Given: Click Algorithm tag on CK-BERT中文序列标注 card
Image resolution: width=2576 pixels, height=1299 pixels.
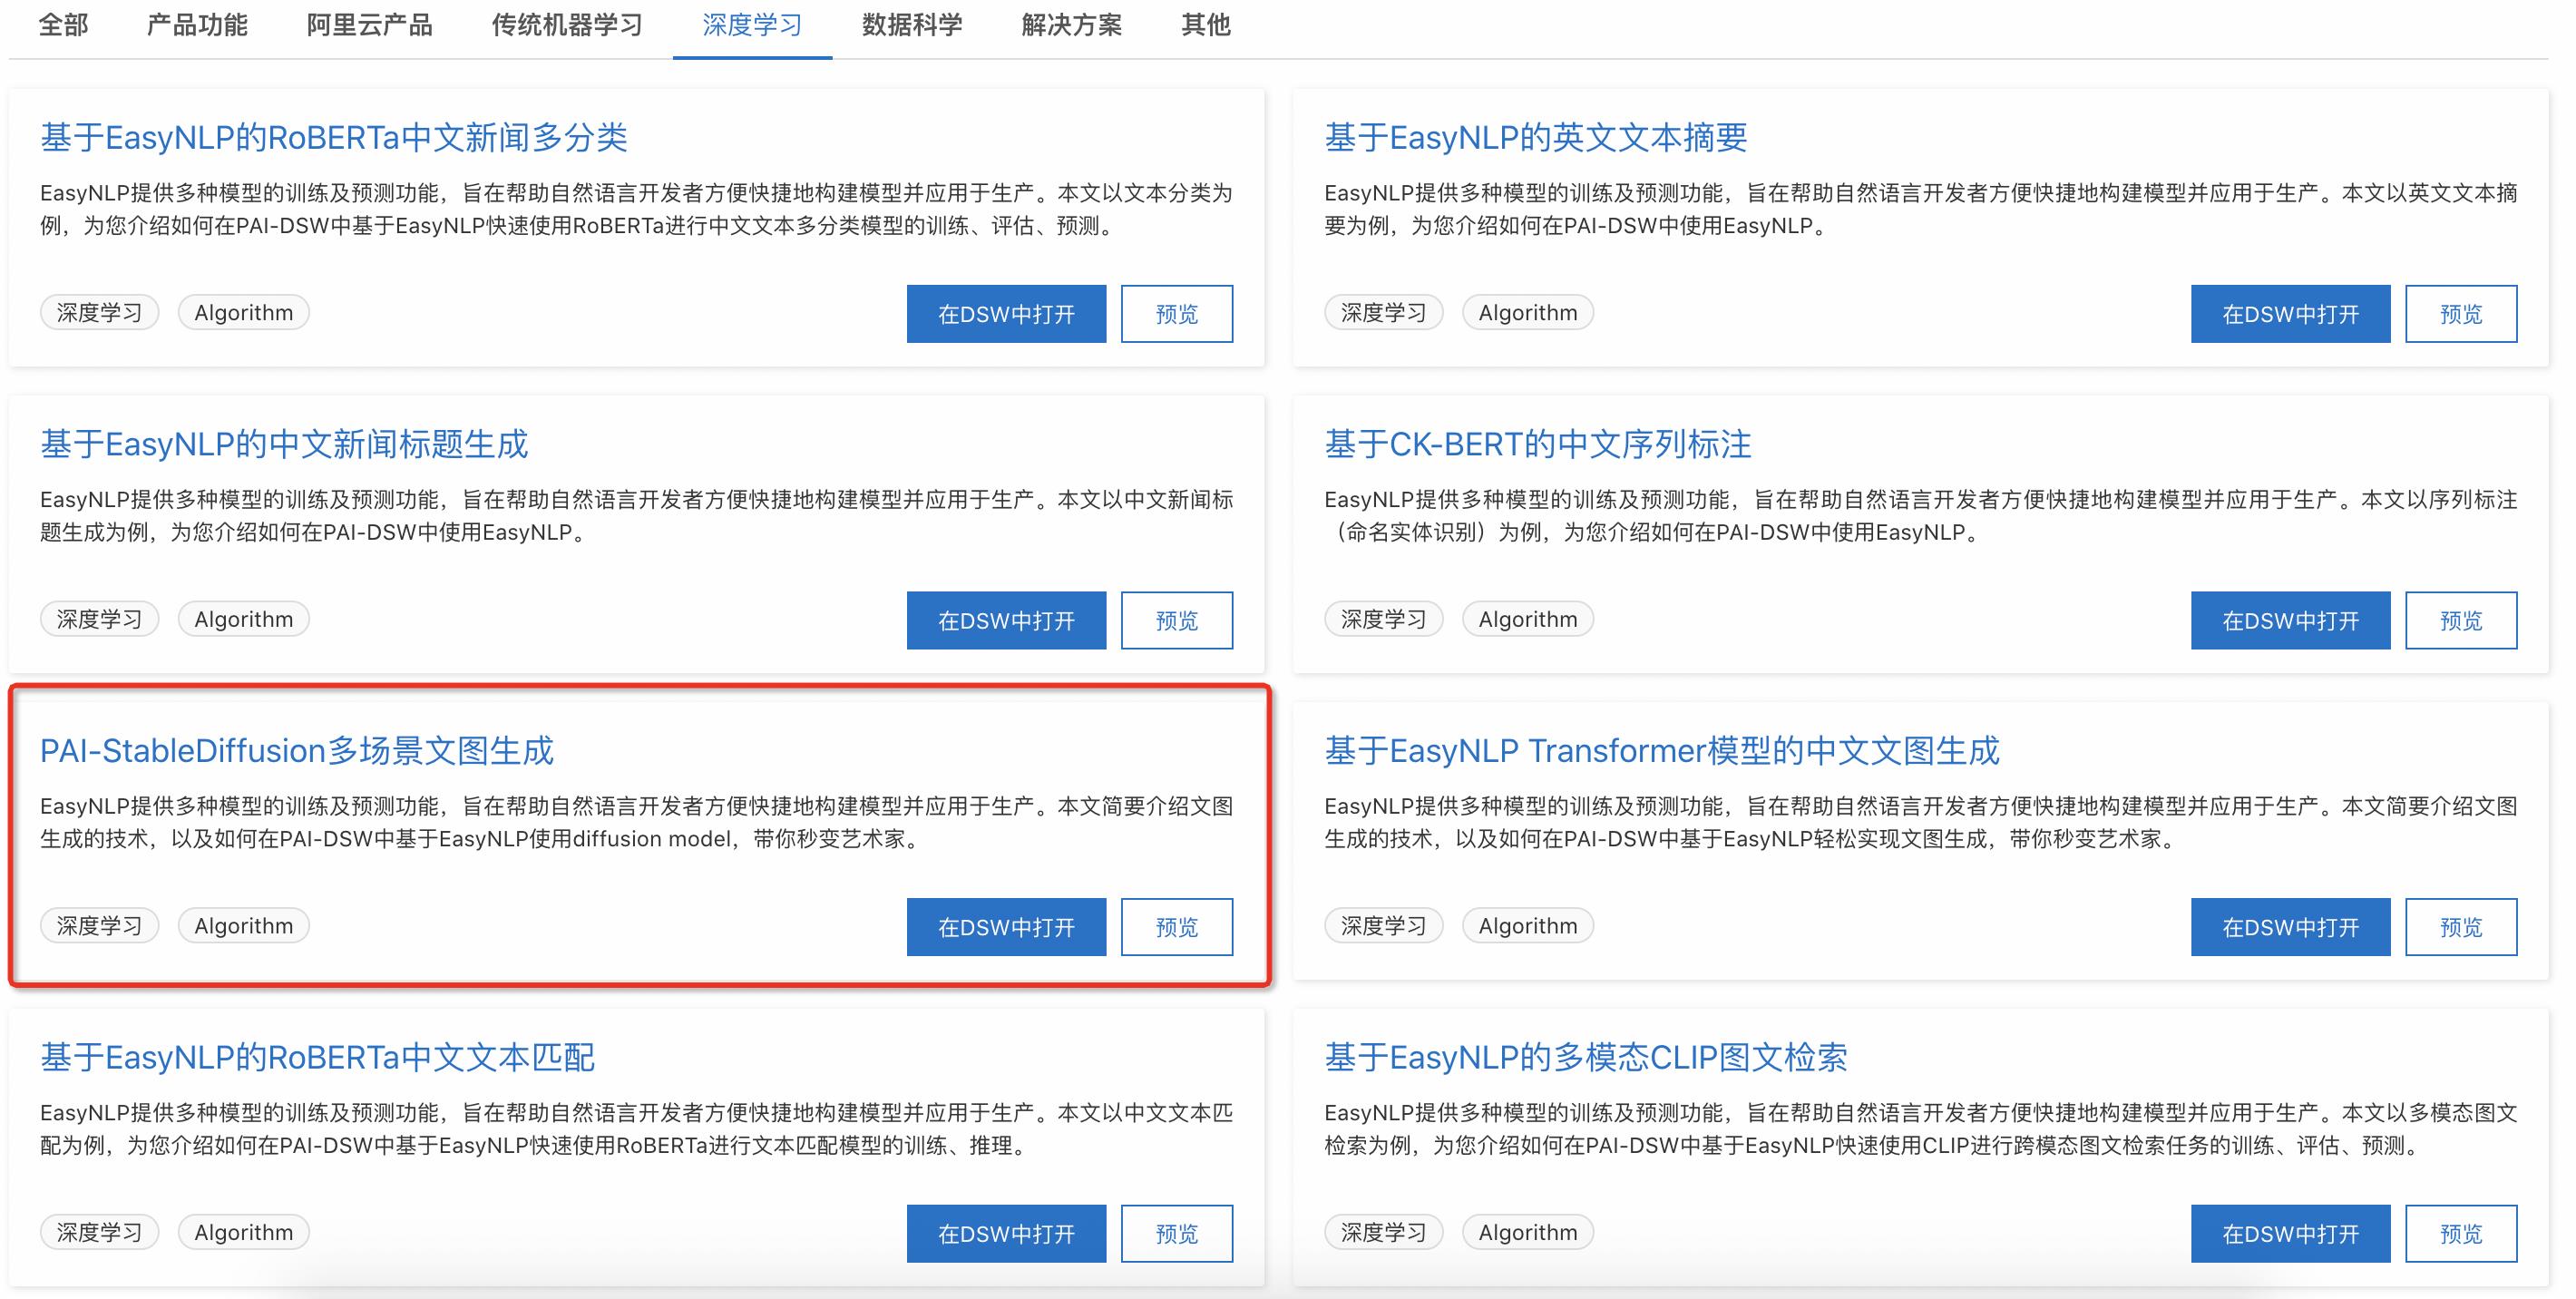Looking at the screenshot, I should point(1528,619).
